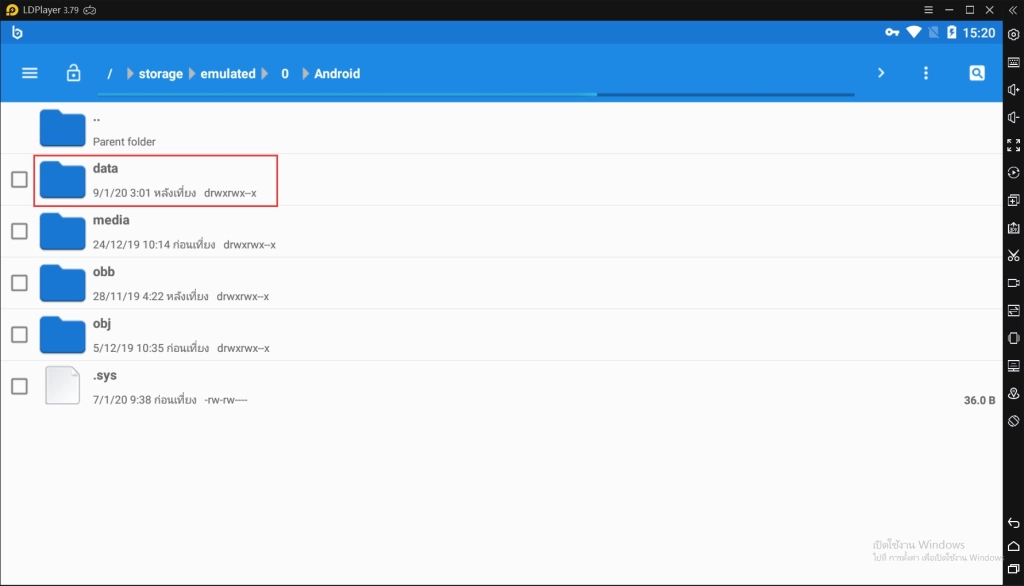Open the shared folder icon
Screen dimensions: 1024x586
(1014, 366)
